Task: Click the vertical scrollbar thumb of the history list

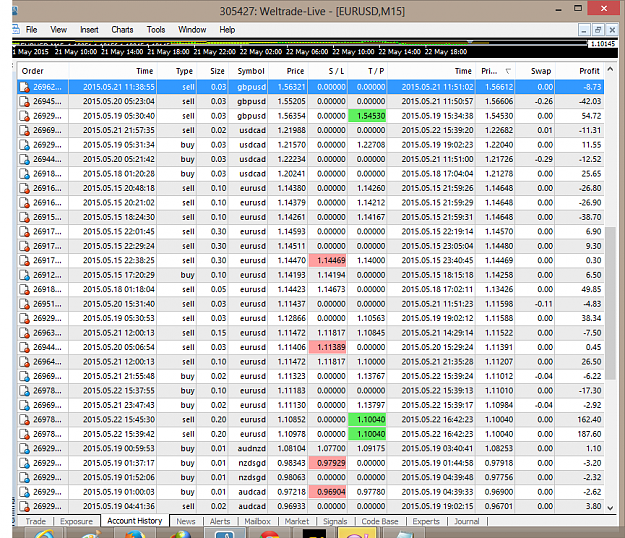Action: click(610, 303)
